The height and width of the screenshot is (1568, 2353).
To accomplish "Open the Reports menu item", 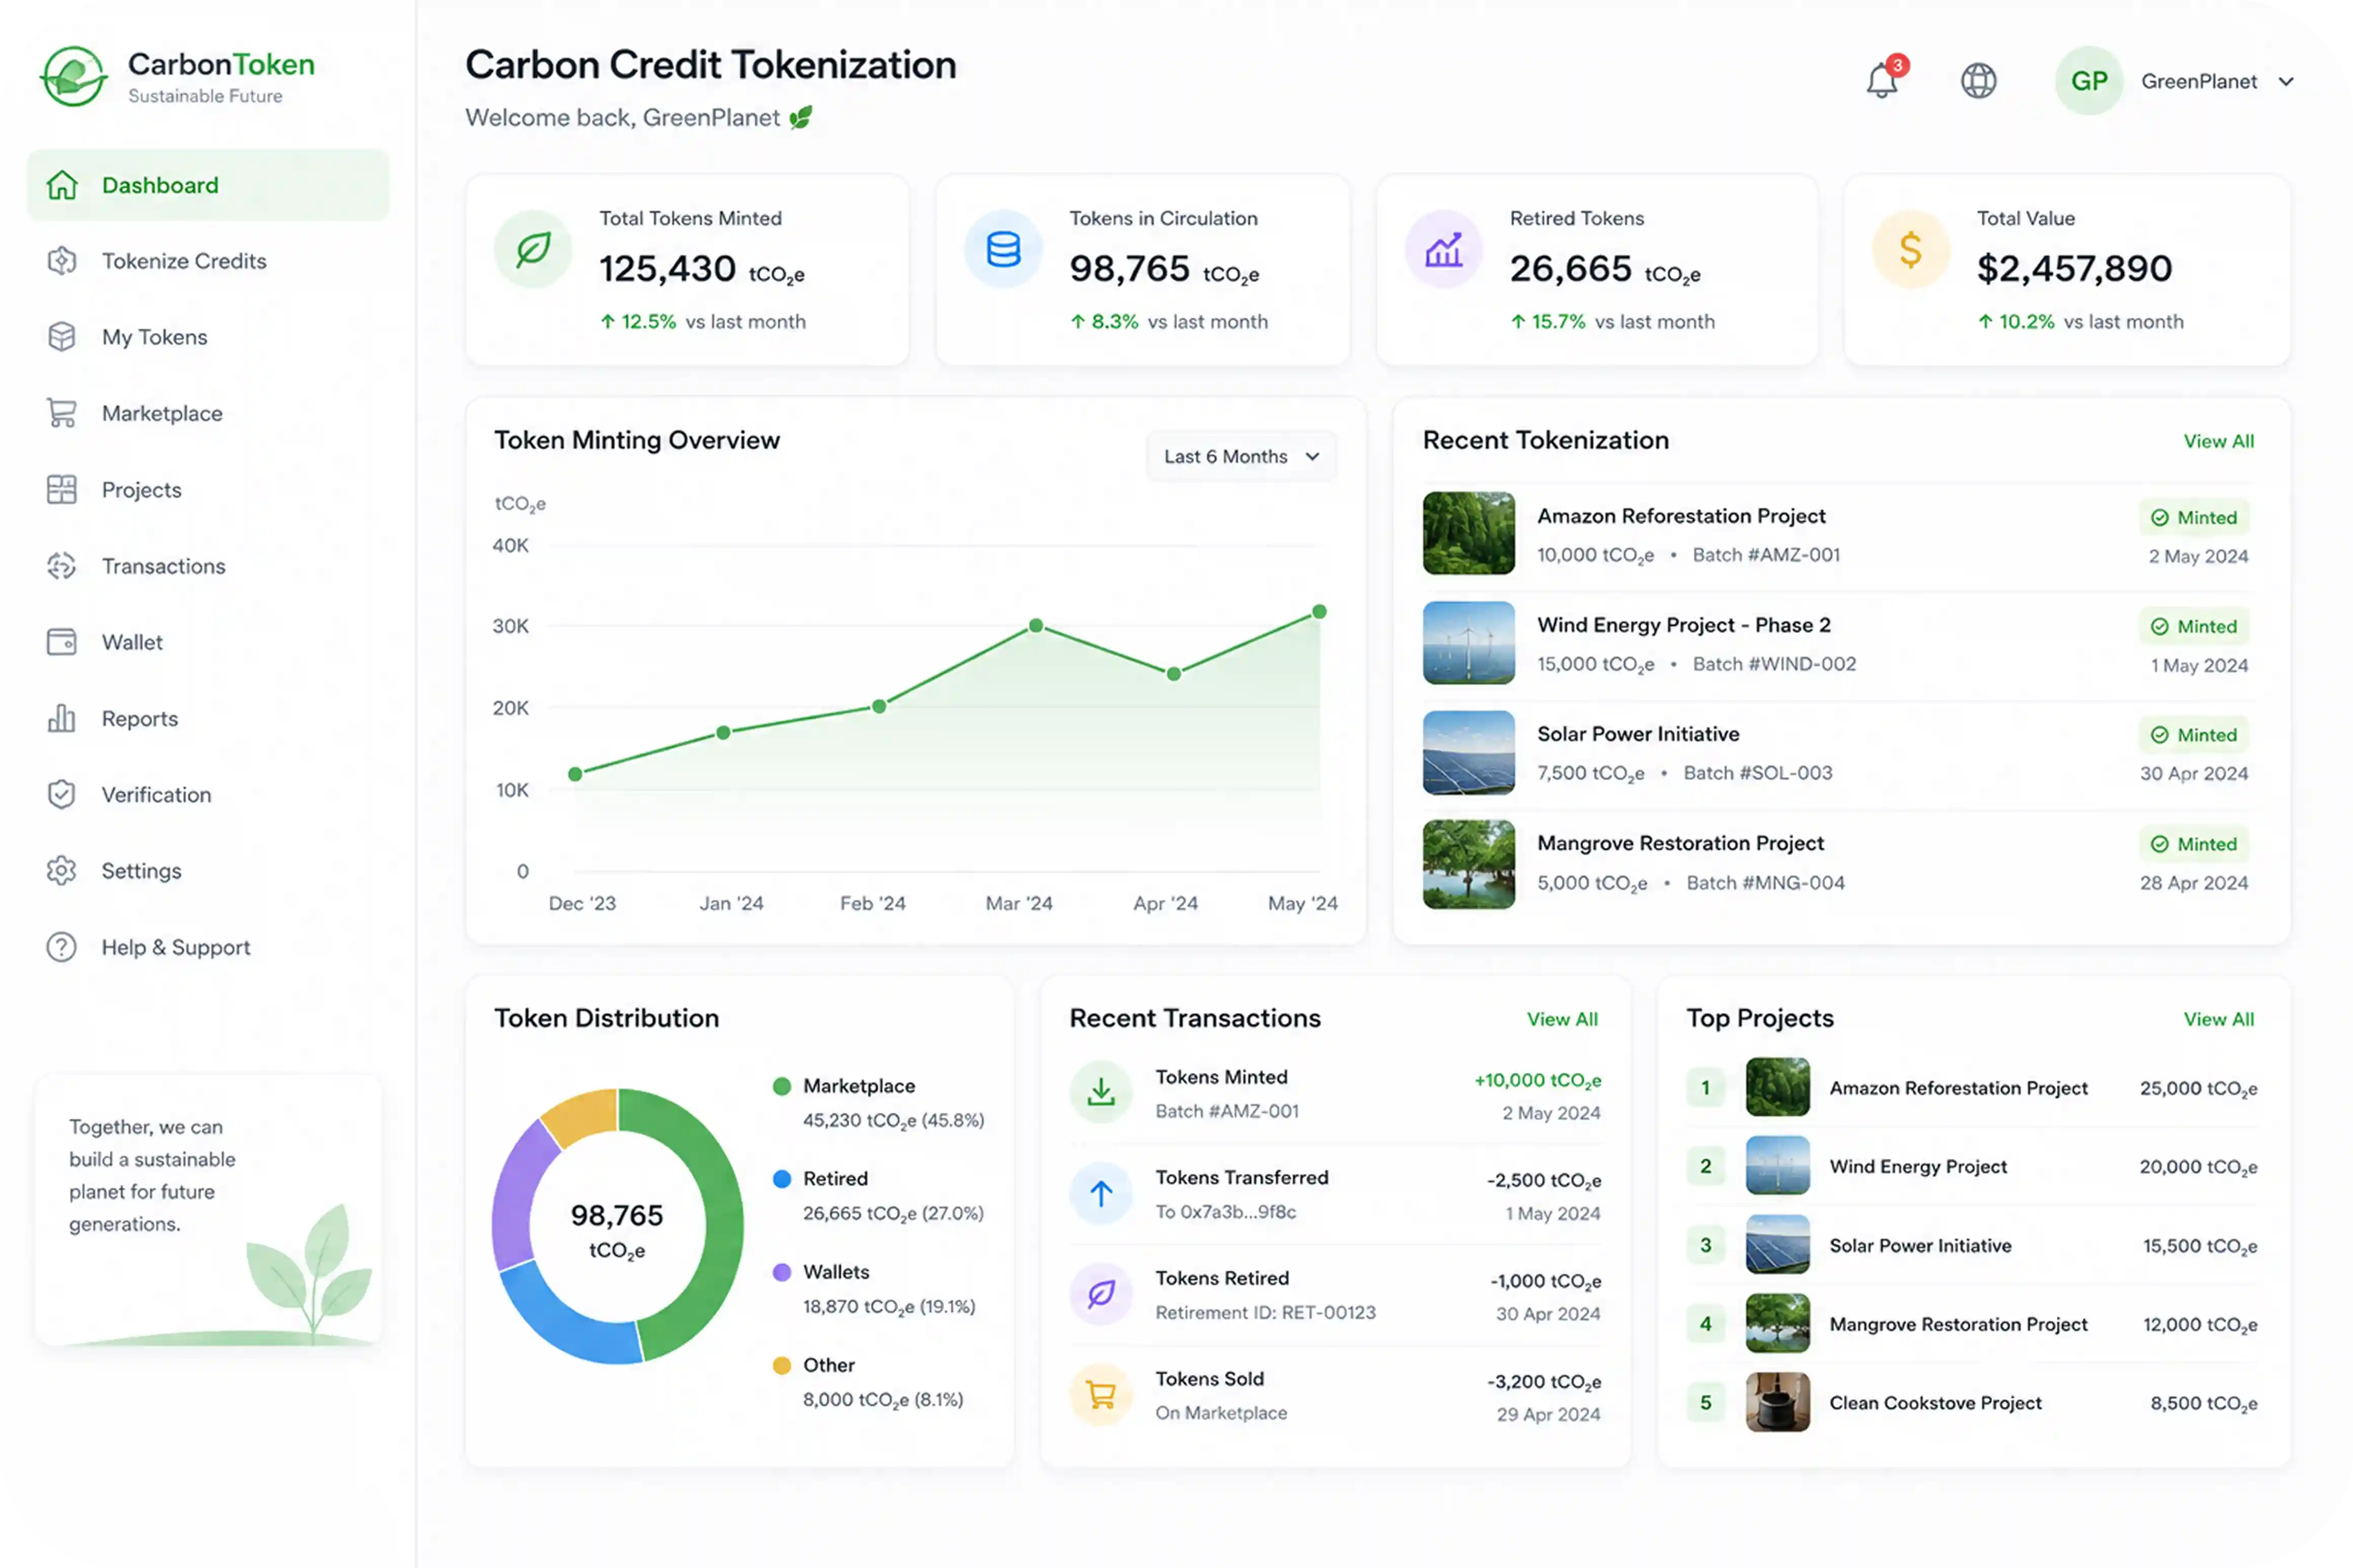I will (207, 718).
